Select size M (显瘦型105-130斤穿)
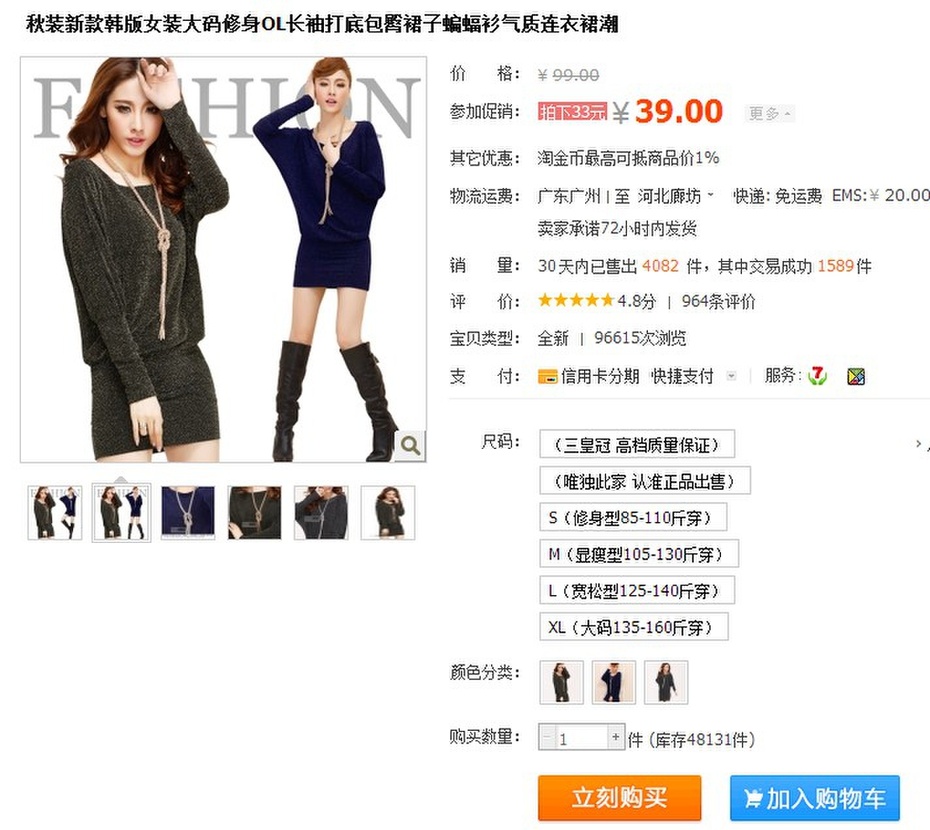The image size is (930, 830). pyautogui.click(x=639, y=554)
